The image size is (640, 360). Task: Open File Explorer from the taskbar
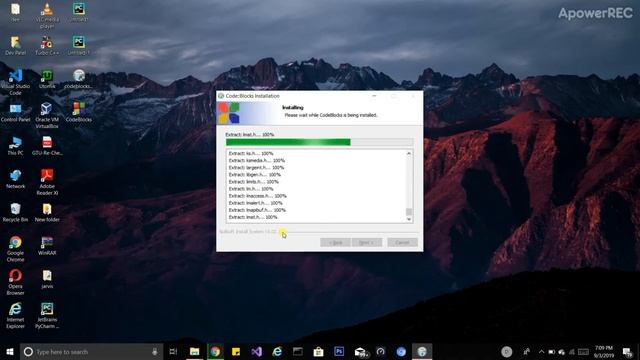(194, 351)
